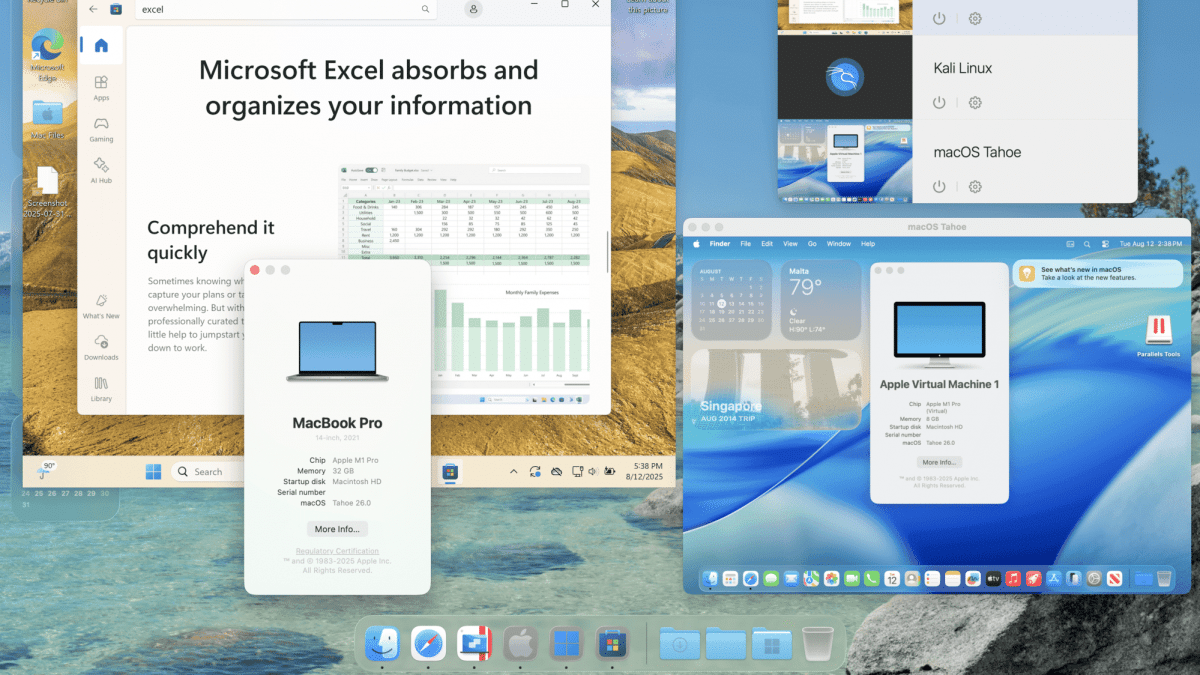Open the account menu in Microsoft Store
This screenshot has height=675, width=1200.
(473, 9)
